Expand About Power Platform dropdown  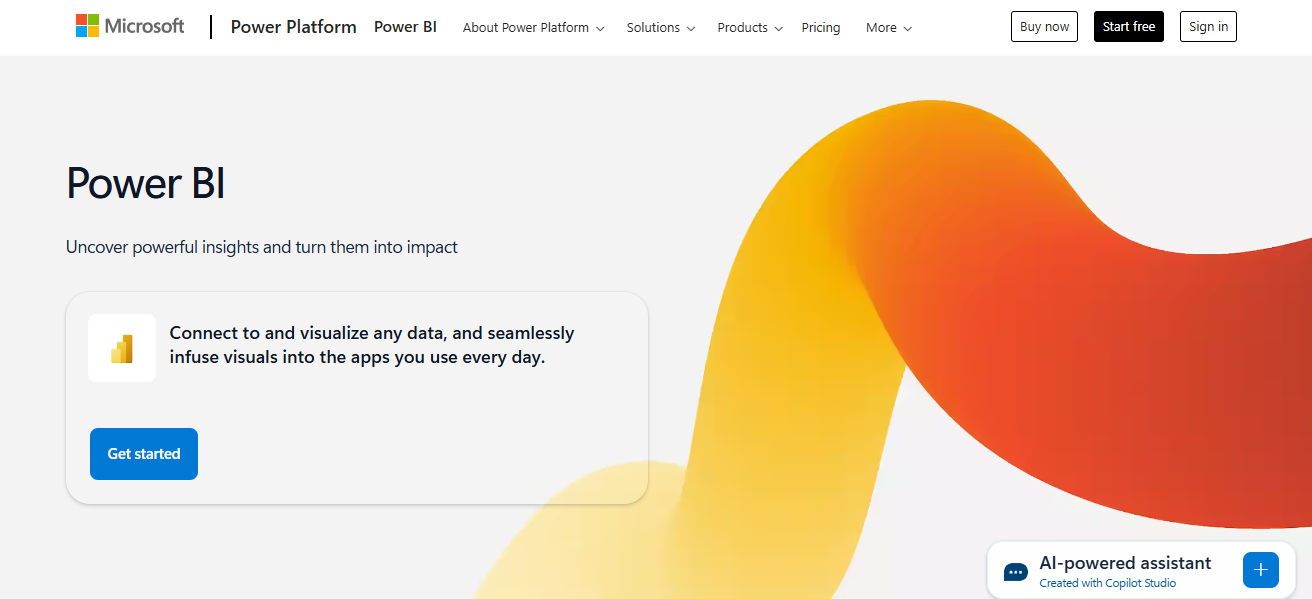pos(533,28)
